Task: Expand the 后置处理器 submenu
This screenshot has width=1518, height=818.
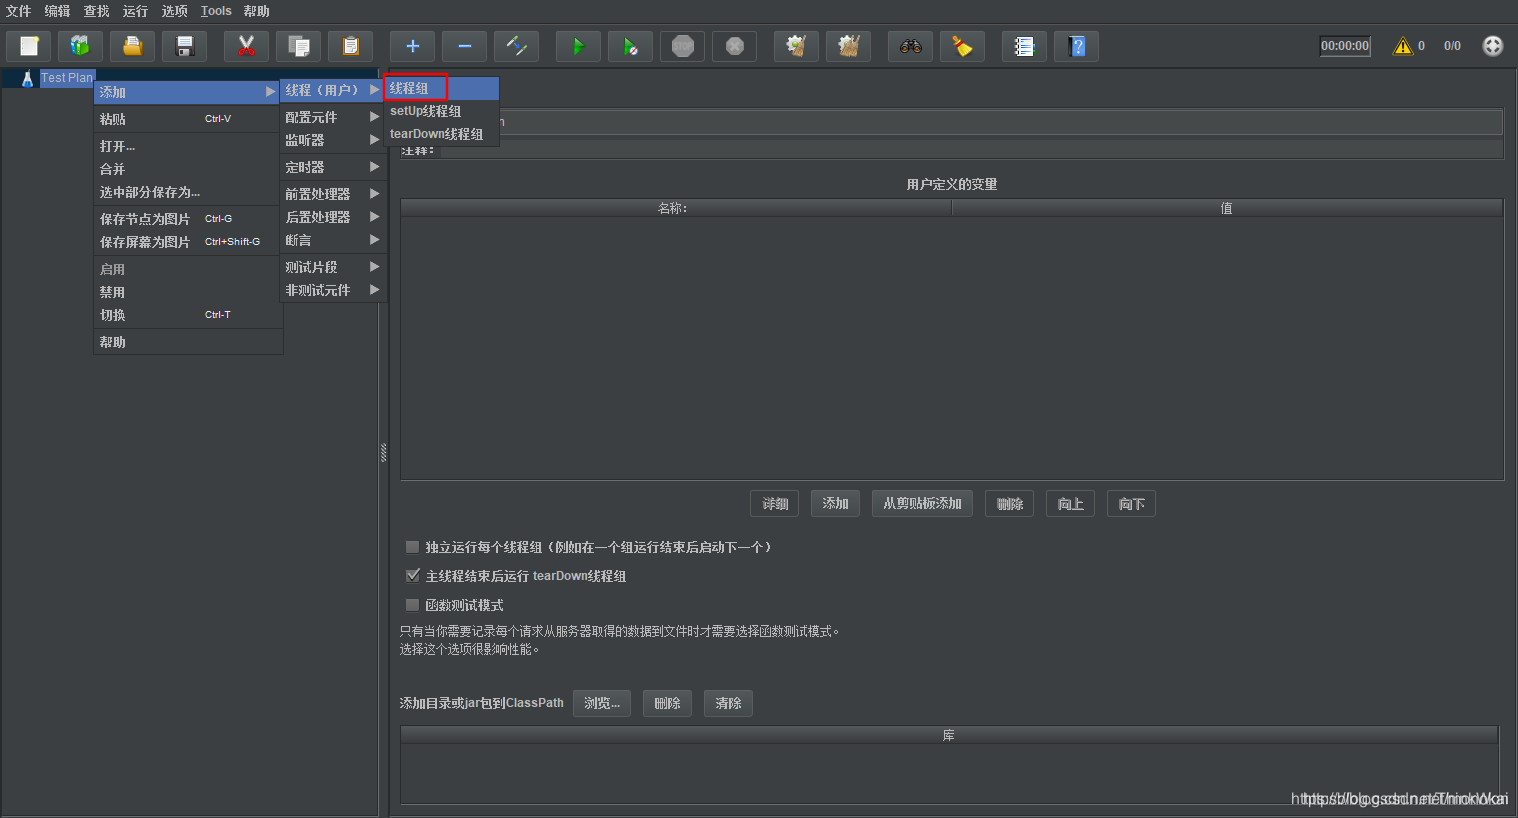Action: pyautogui.click(x=333, y=217)
